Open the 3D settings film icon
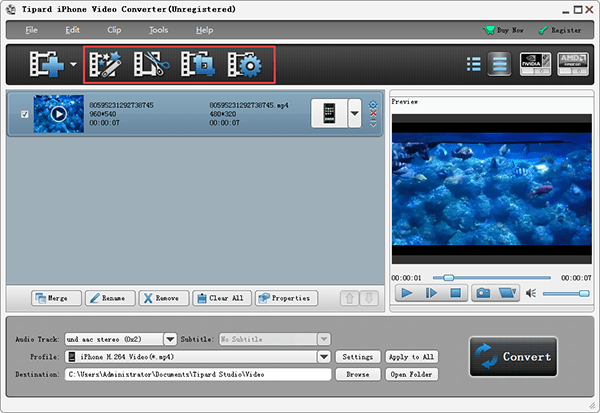Viewport: 600px width, 413px height. click(x=198, y=66)
